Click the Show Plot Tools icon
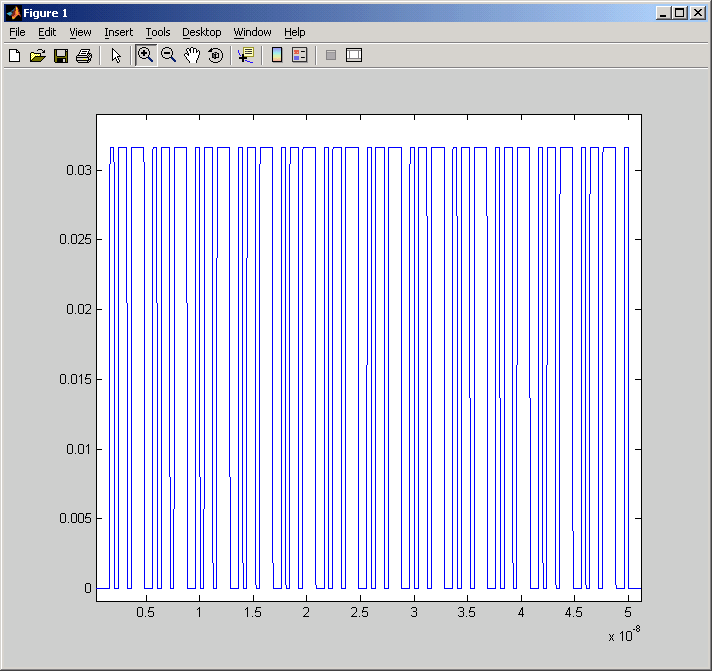This screenshot has width=712, height=671. pyautogui.click(x=354, y=55)
